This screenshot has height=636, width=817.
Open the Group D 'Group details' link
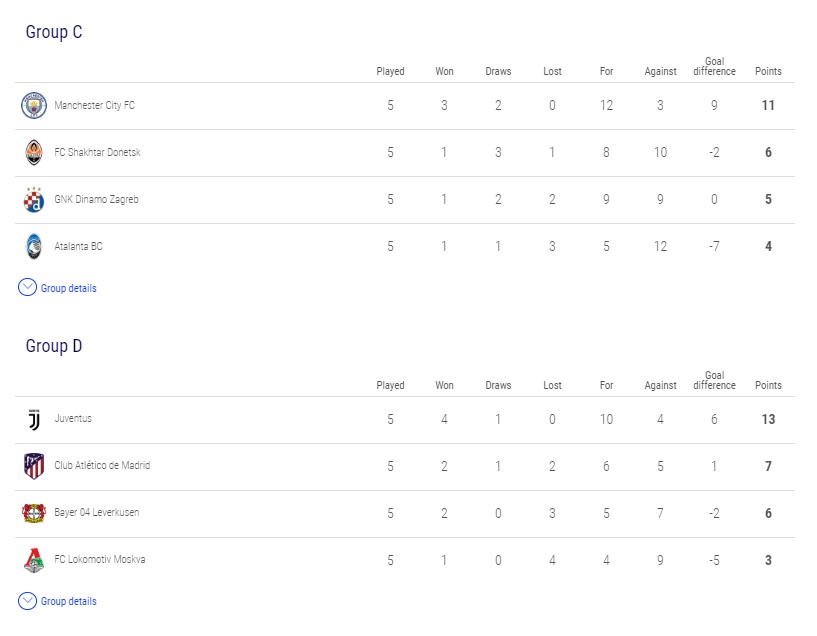pos(69,601)
